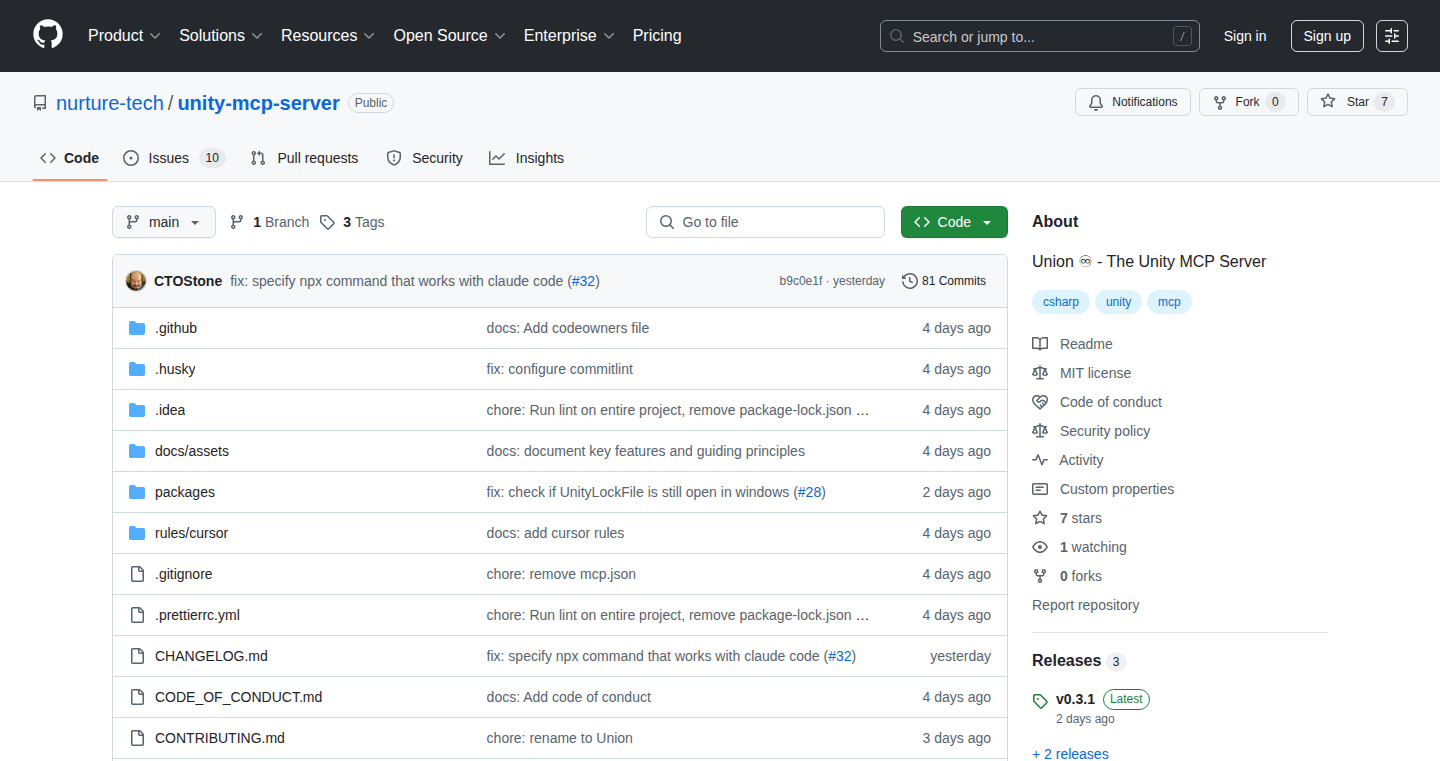Open commit hash b9c0e1f
This screenshot has height=761, width=1440.
point(801,281)
